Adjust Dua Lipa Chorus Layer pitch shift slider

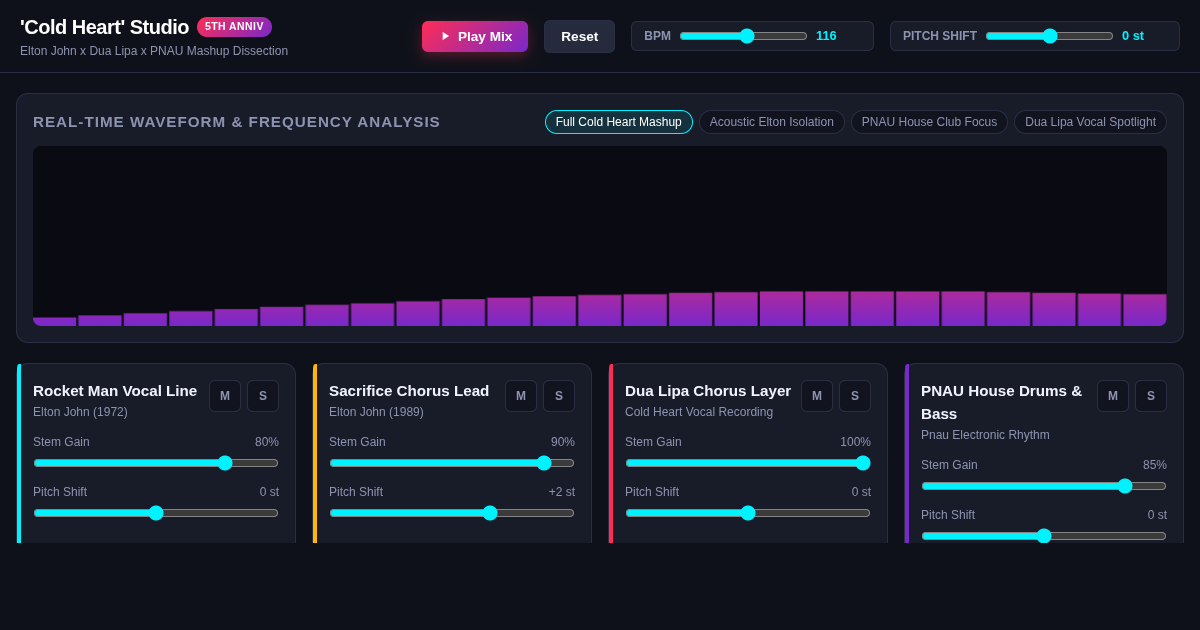(748, 513)
